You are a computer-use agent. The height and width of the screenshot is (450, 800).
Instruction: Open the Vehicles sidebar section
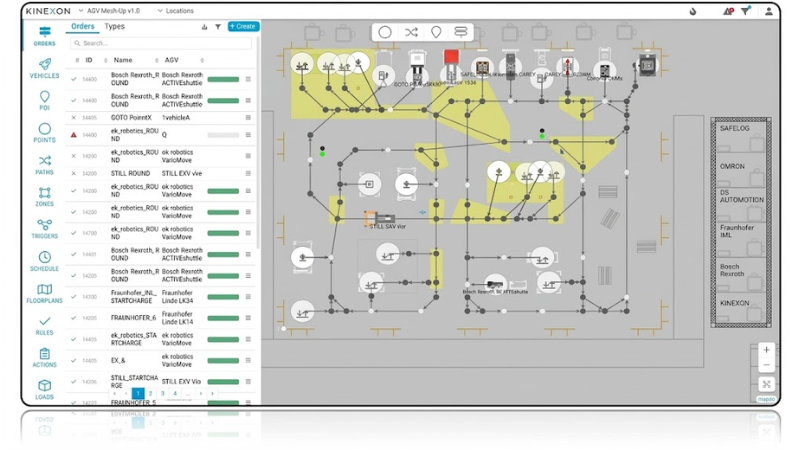click(x=44, y=68)
